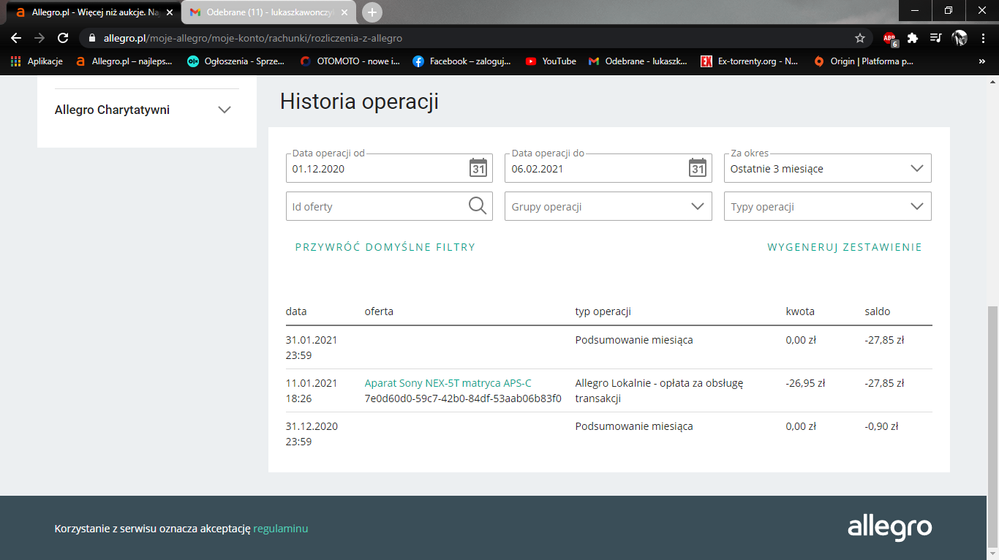Open YouTube bookmark

(x=550, y=61)
